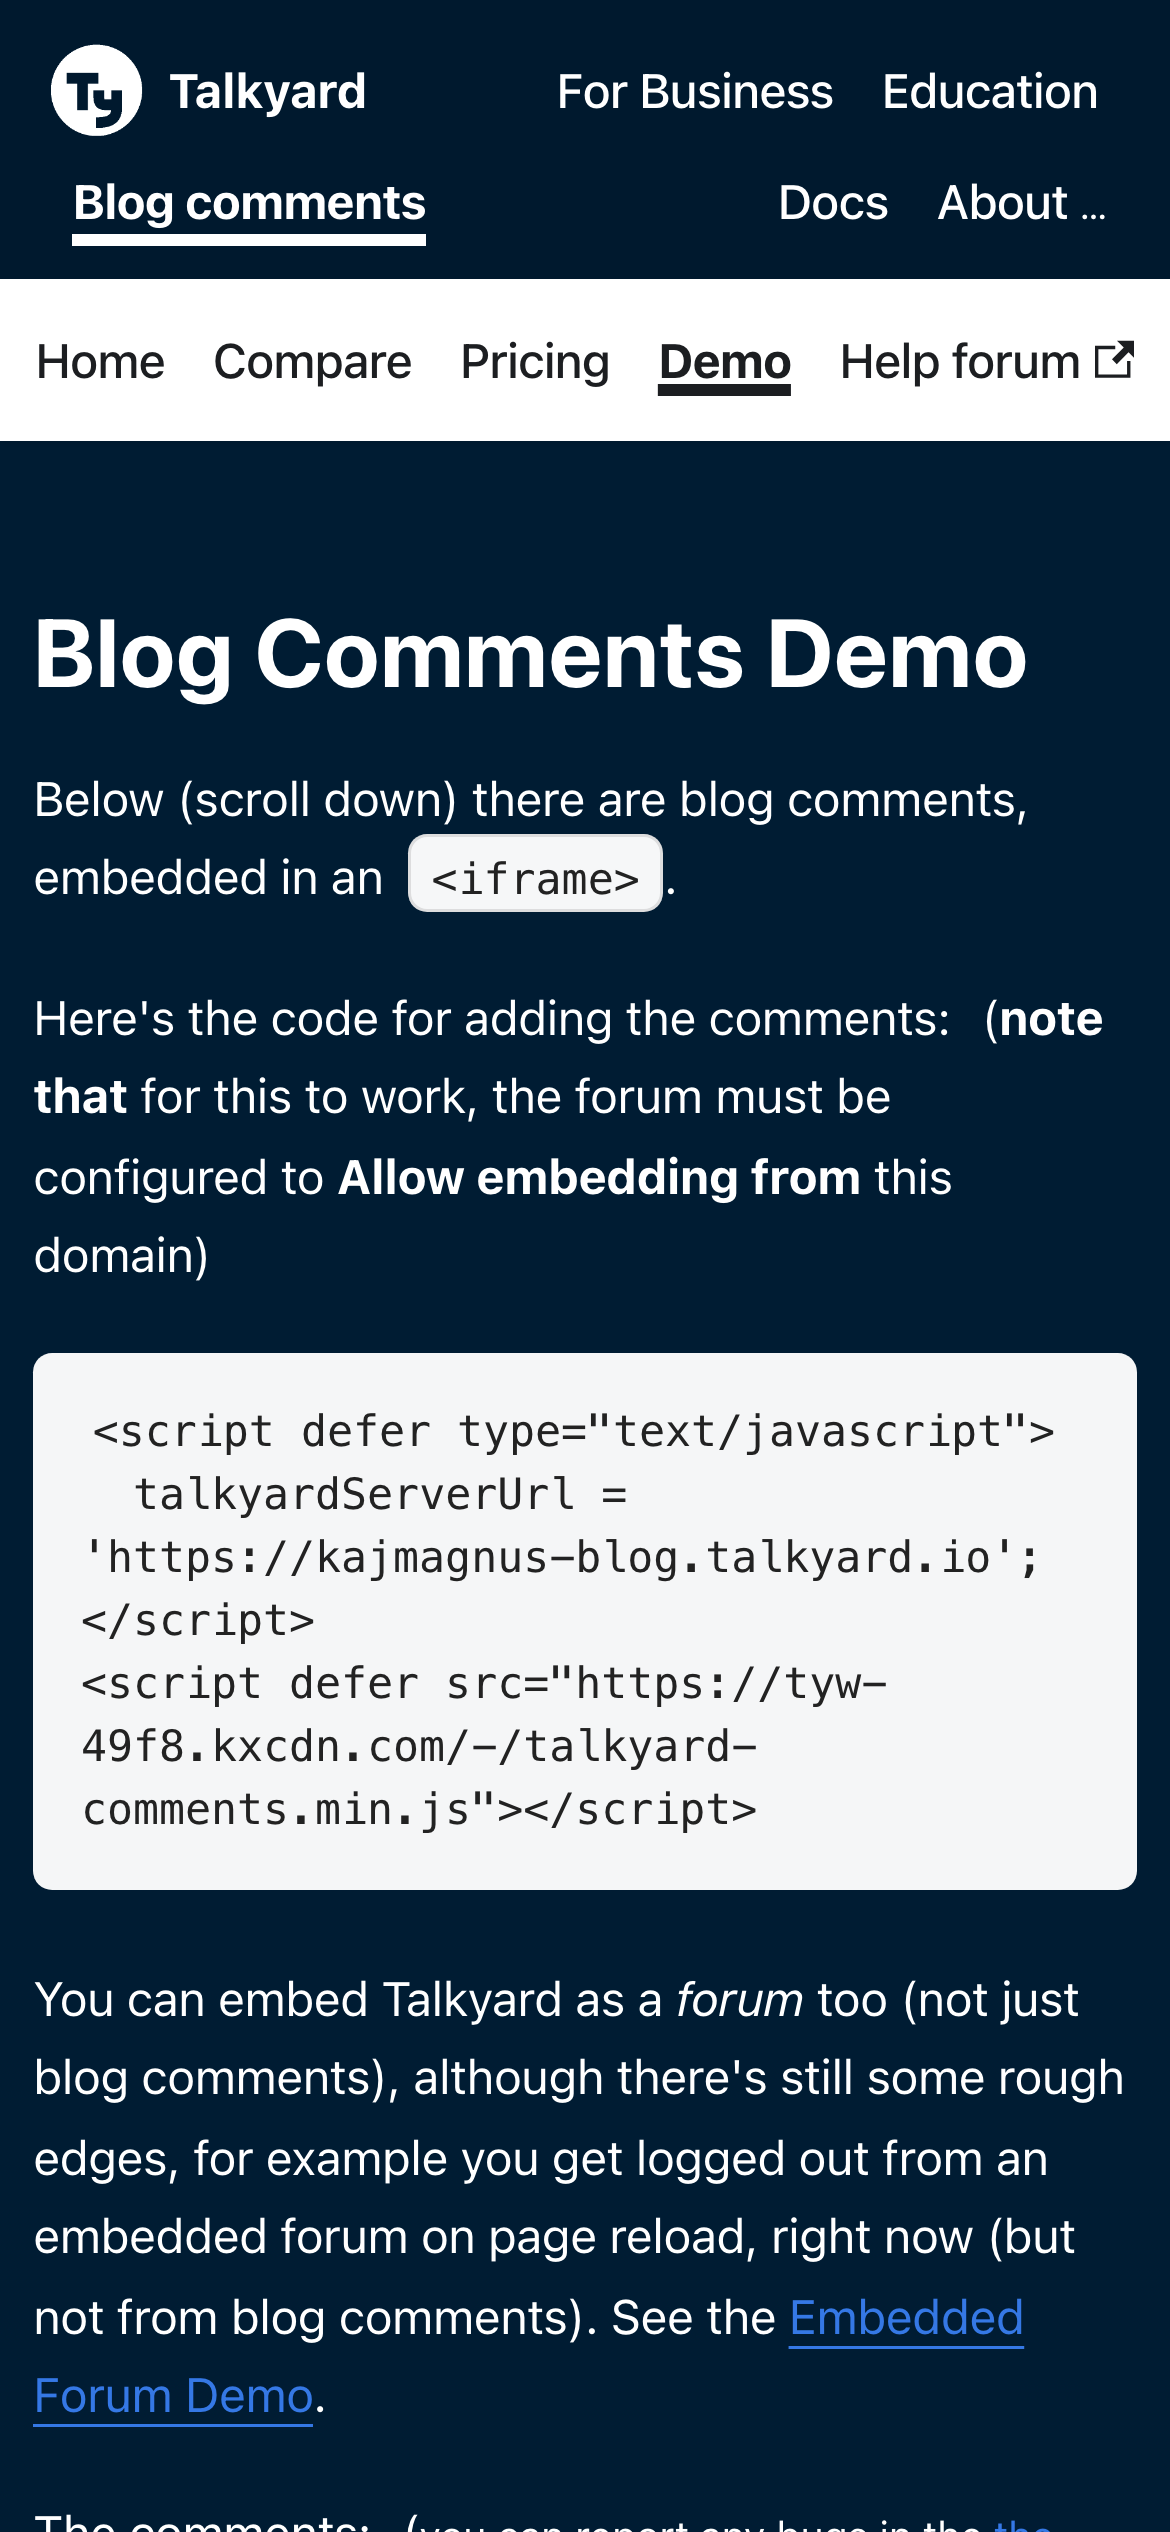Go to the Education section

989,92
